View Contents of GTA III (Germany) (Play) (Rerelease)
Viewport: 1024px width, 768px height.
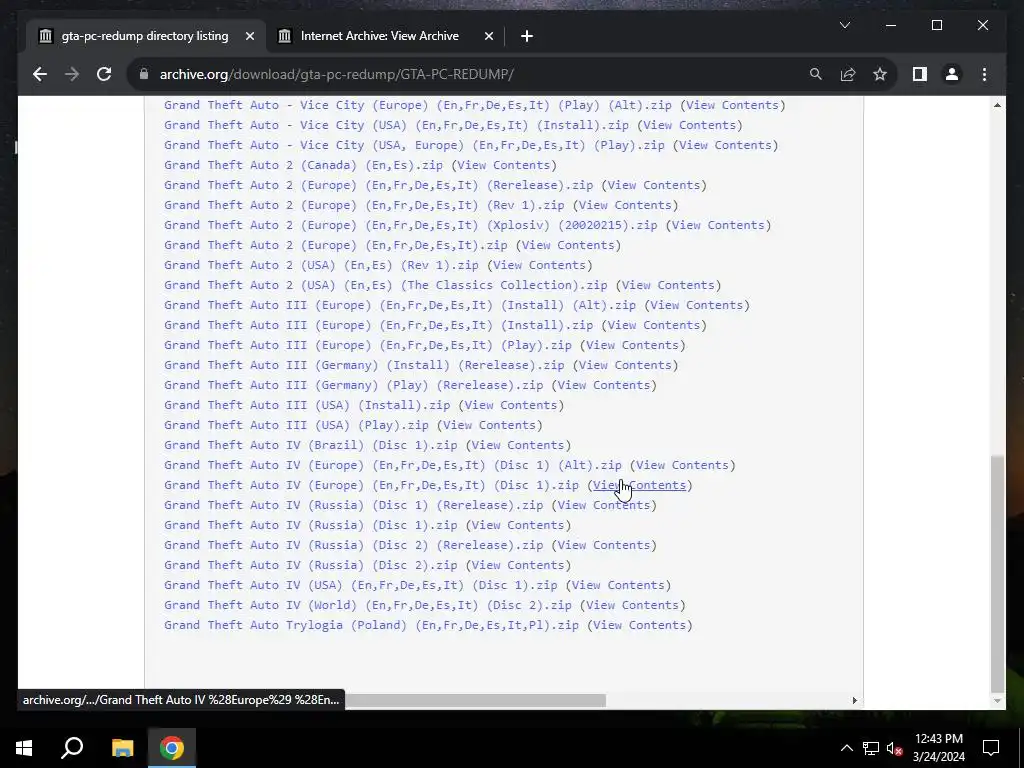603,385
